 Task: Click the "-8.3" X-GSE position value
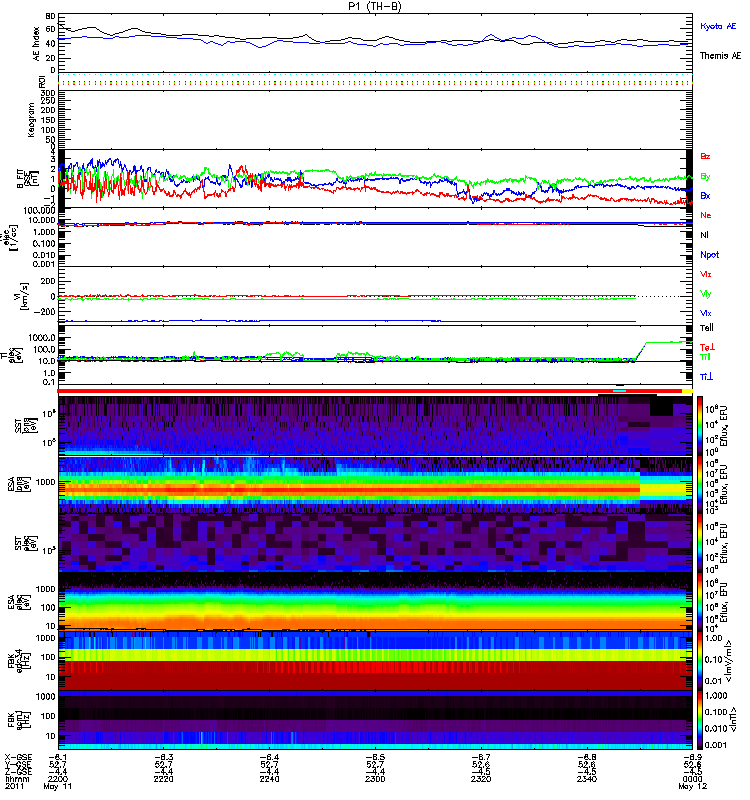[163, 758]
